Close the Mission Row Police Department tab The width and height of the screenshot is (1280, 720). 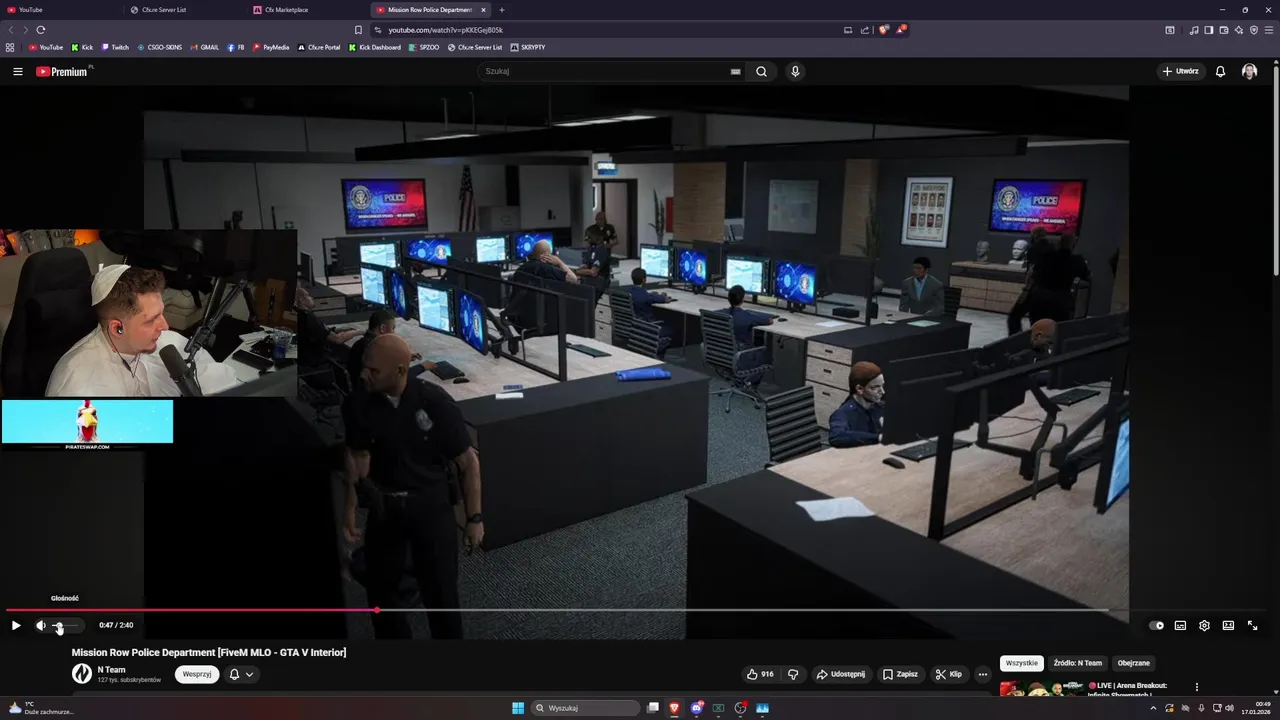coord(483,9)
